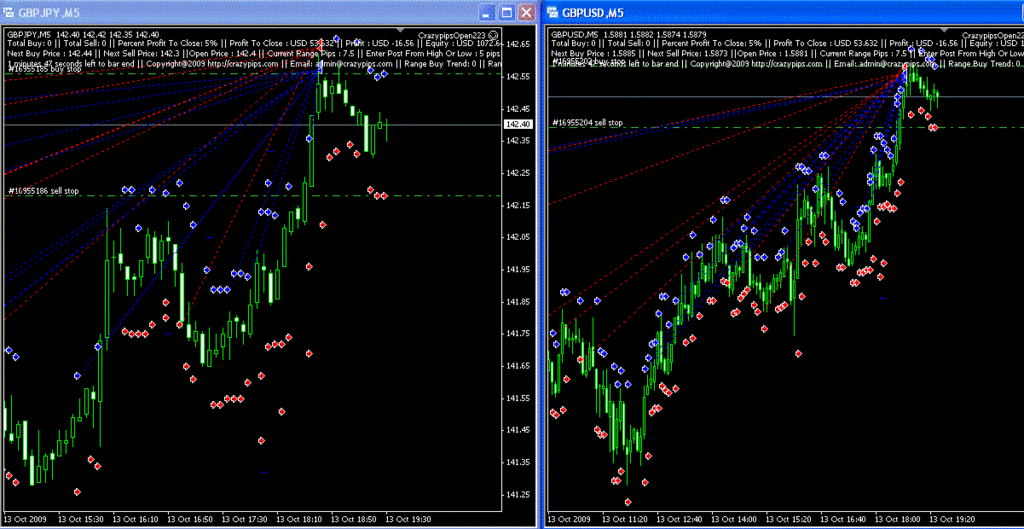Click the 142.55 price axis label

[518, 76]
